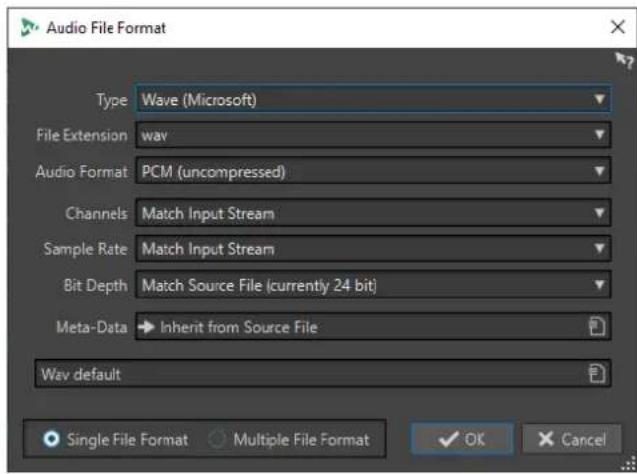The image size is (637, 474).
Task: Click the resize grip in dialog corner
Action: [630, 465]
